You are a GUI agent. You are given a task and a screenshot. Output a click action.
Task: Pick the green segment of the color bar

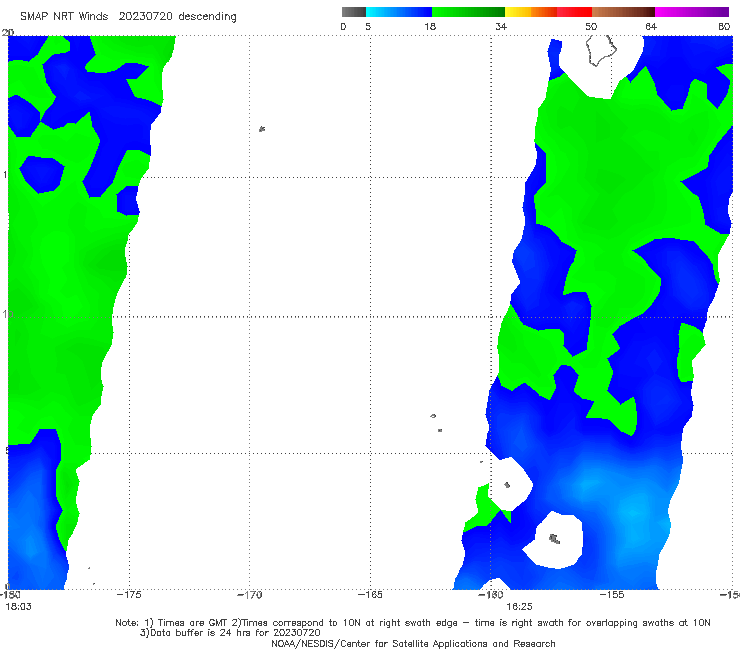468,12
